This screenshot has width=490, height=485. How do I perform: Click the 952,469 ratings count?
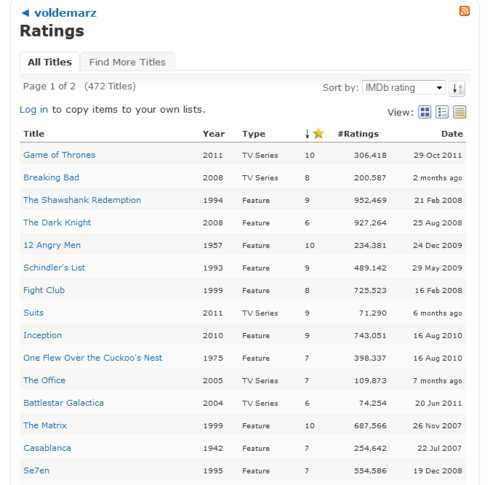point(370,200)
